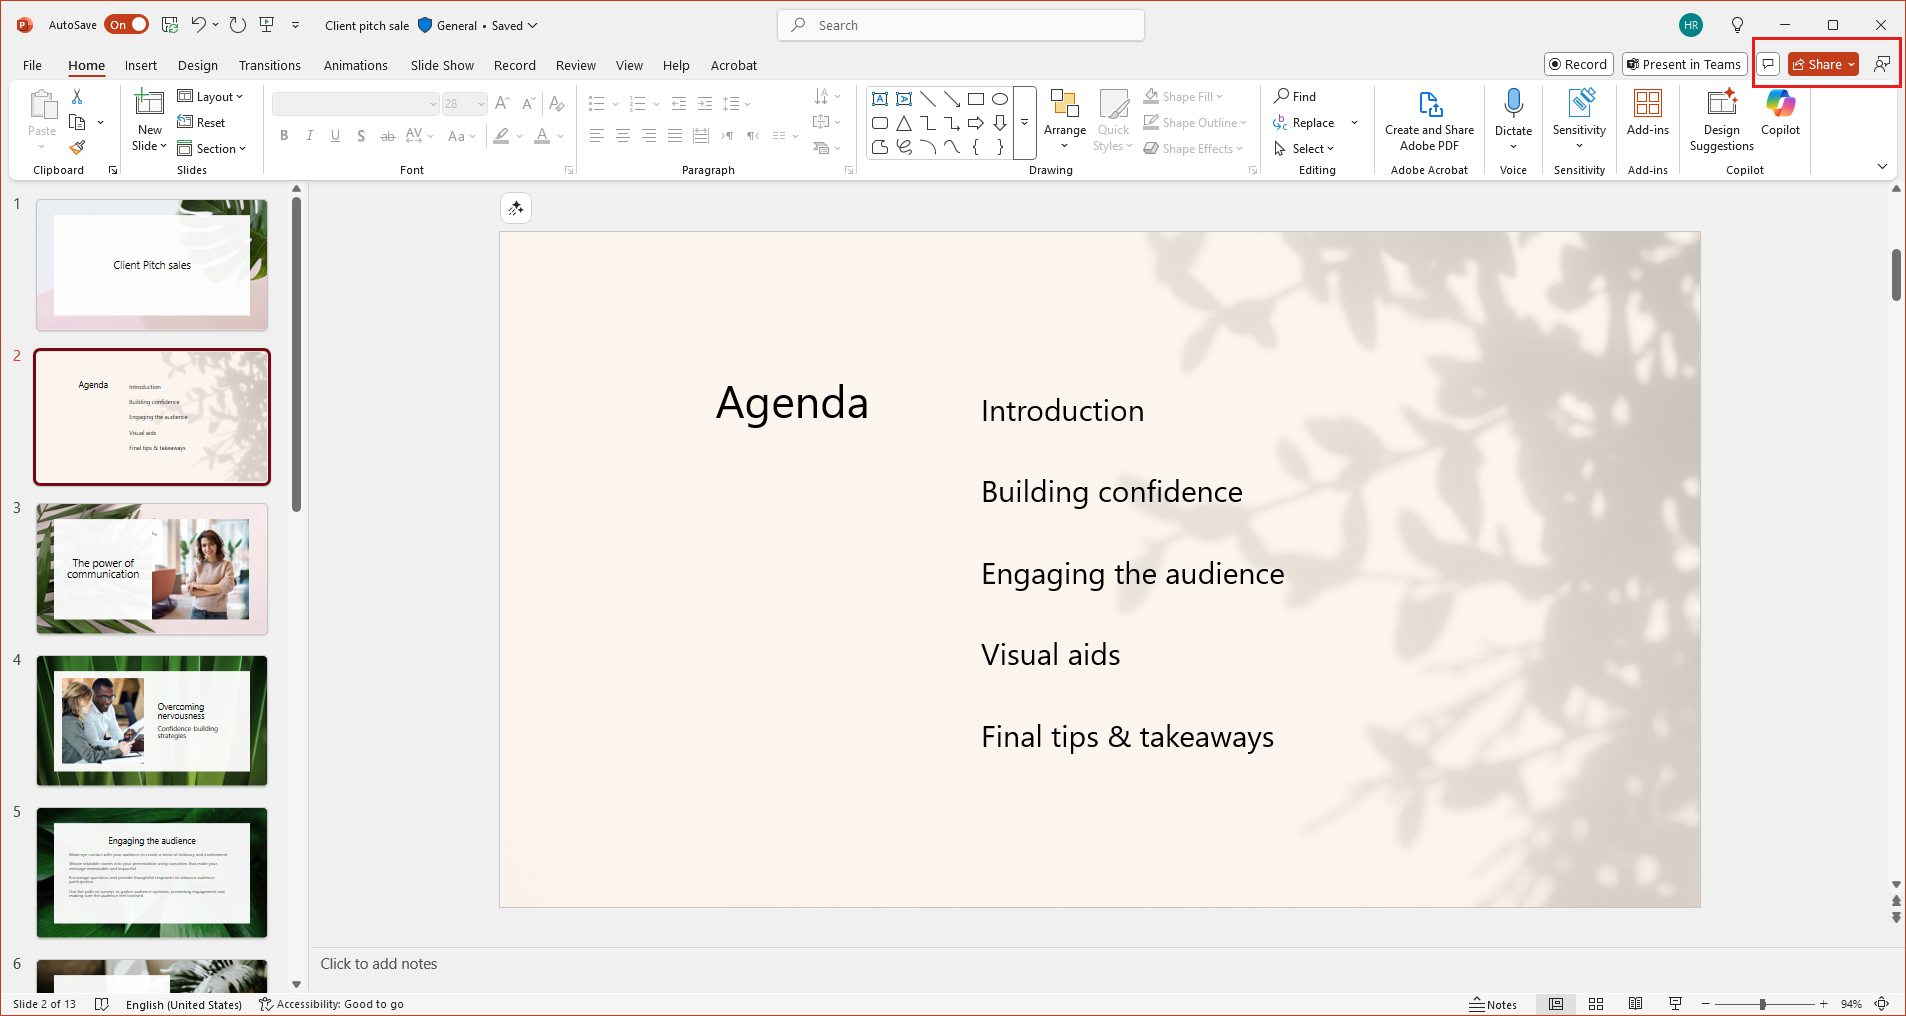Click Reset in Slides group

tap(201, 122)
